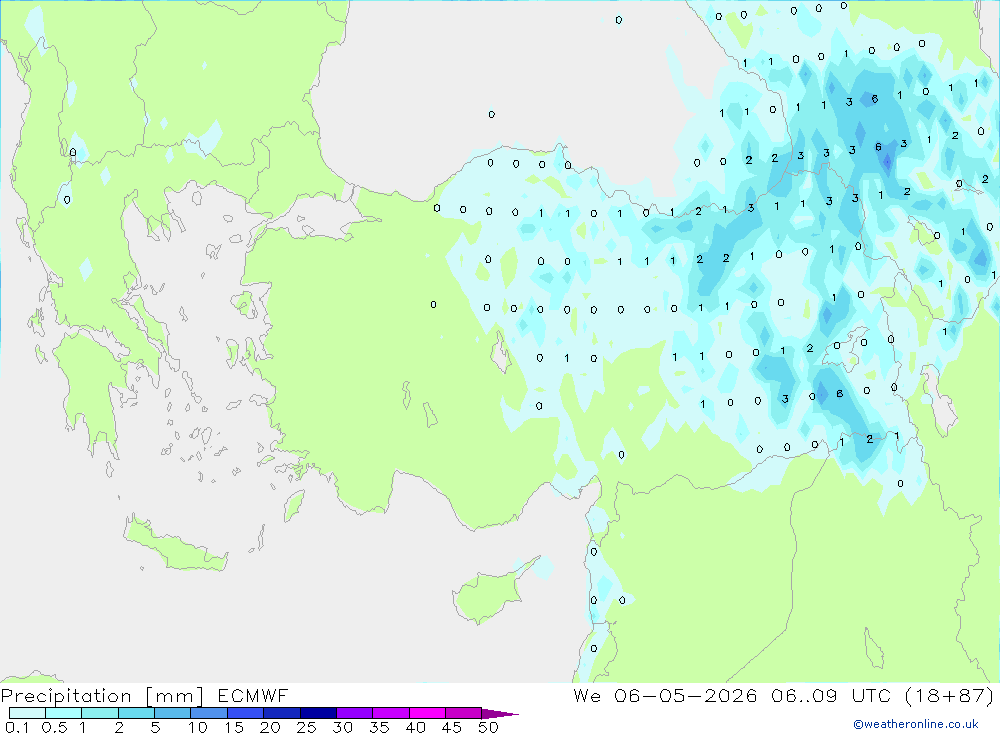Select the "06..09 UTC" time label
The height and width of the screenshot is (733, 1000).
[831, 695]
